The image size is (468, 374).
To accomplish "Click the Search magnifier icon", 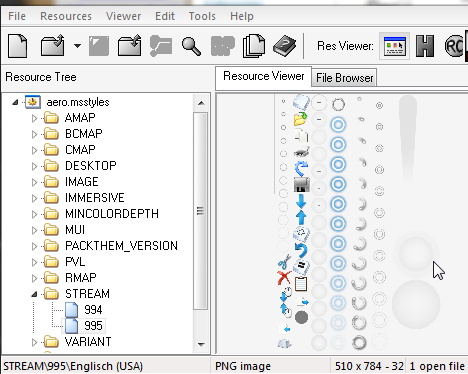I will (191, 46).
